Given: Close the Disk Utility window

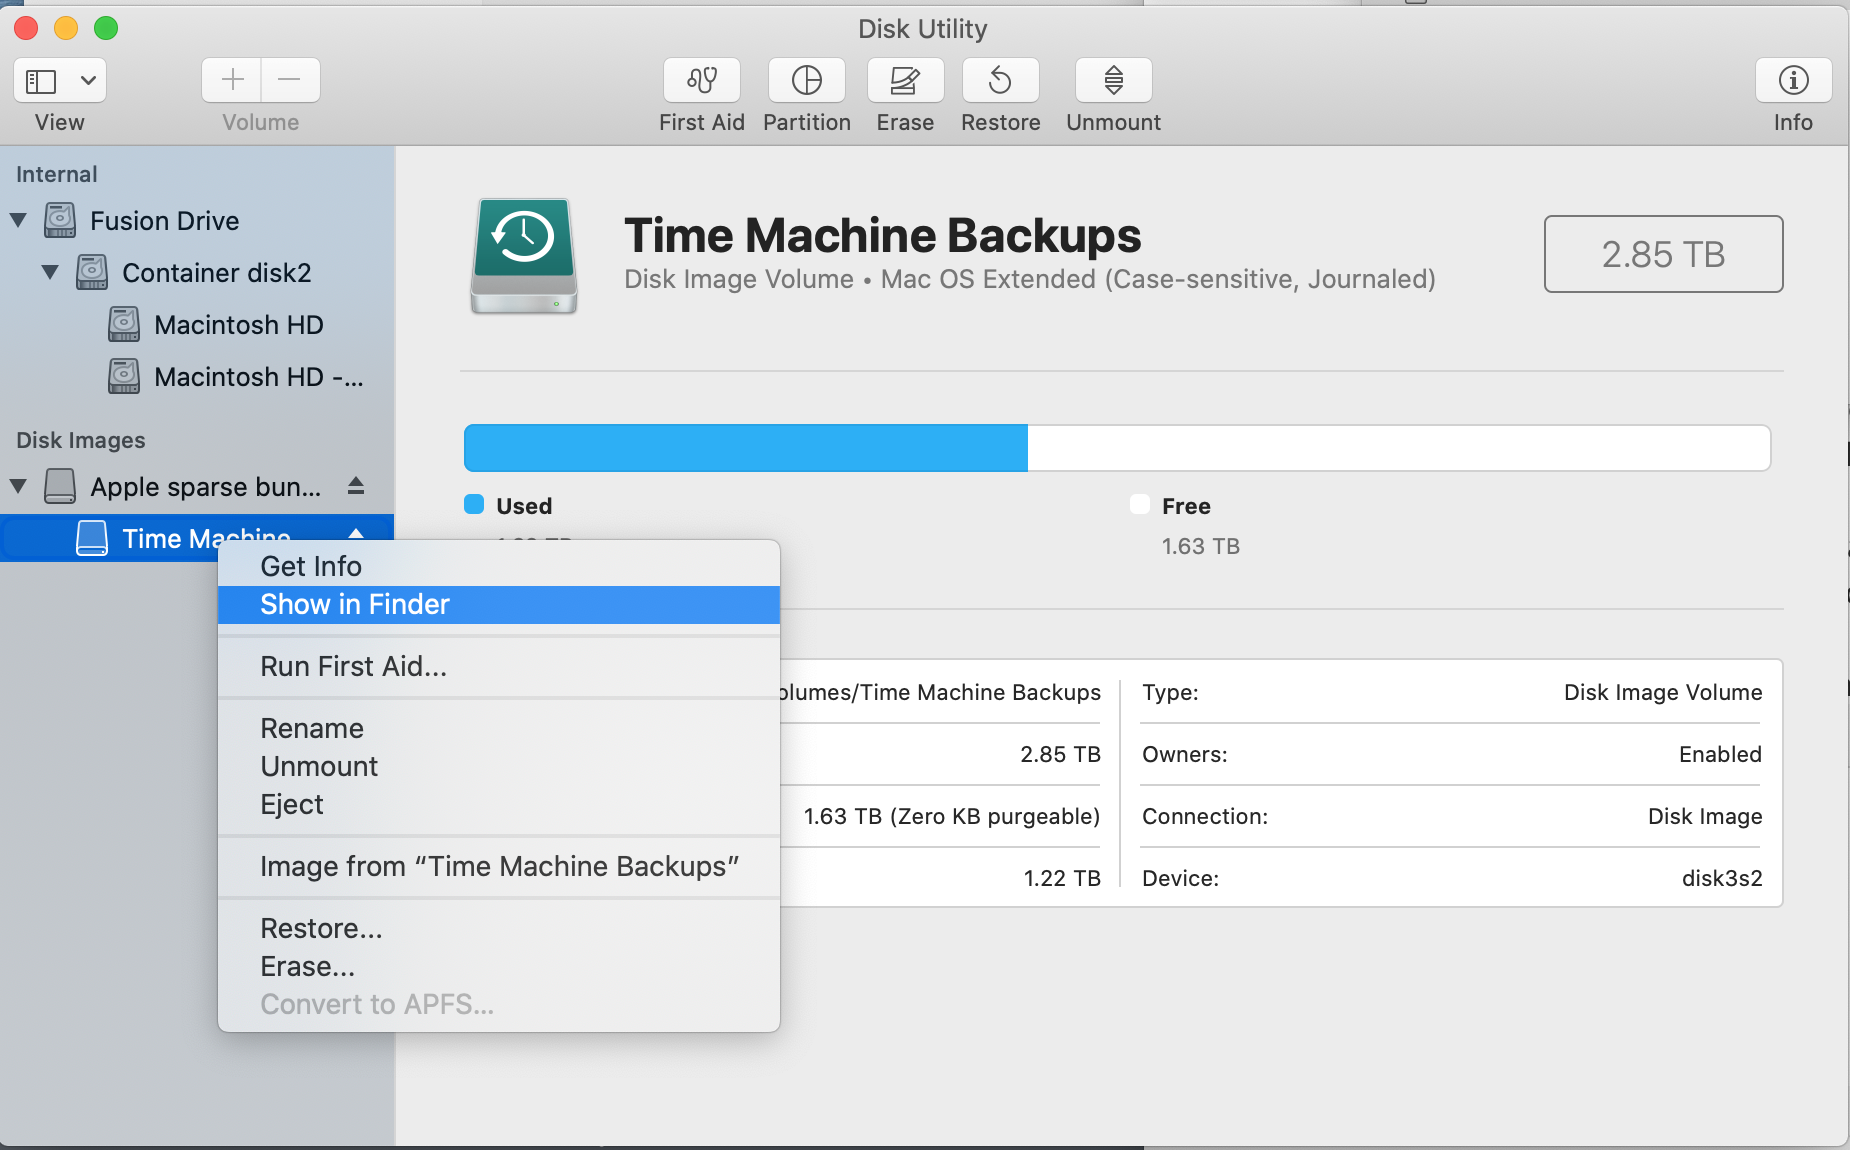Looking at the screenshot, I should click(x=26, y=28).
